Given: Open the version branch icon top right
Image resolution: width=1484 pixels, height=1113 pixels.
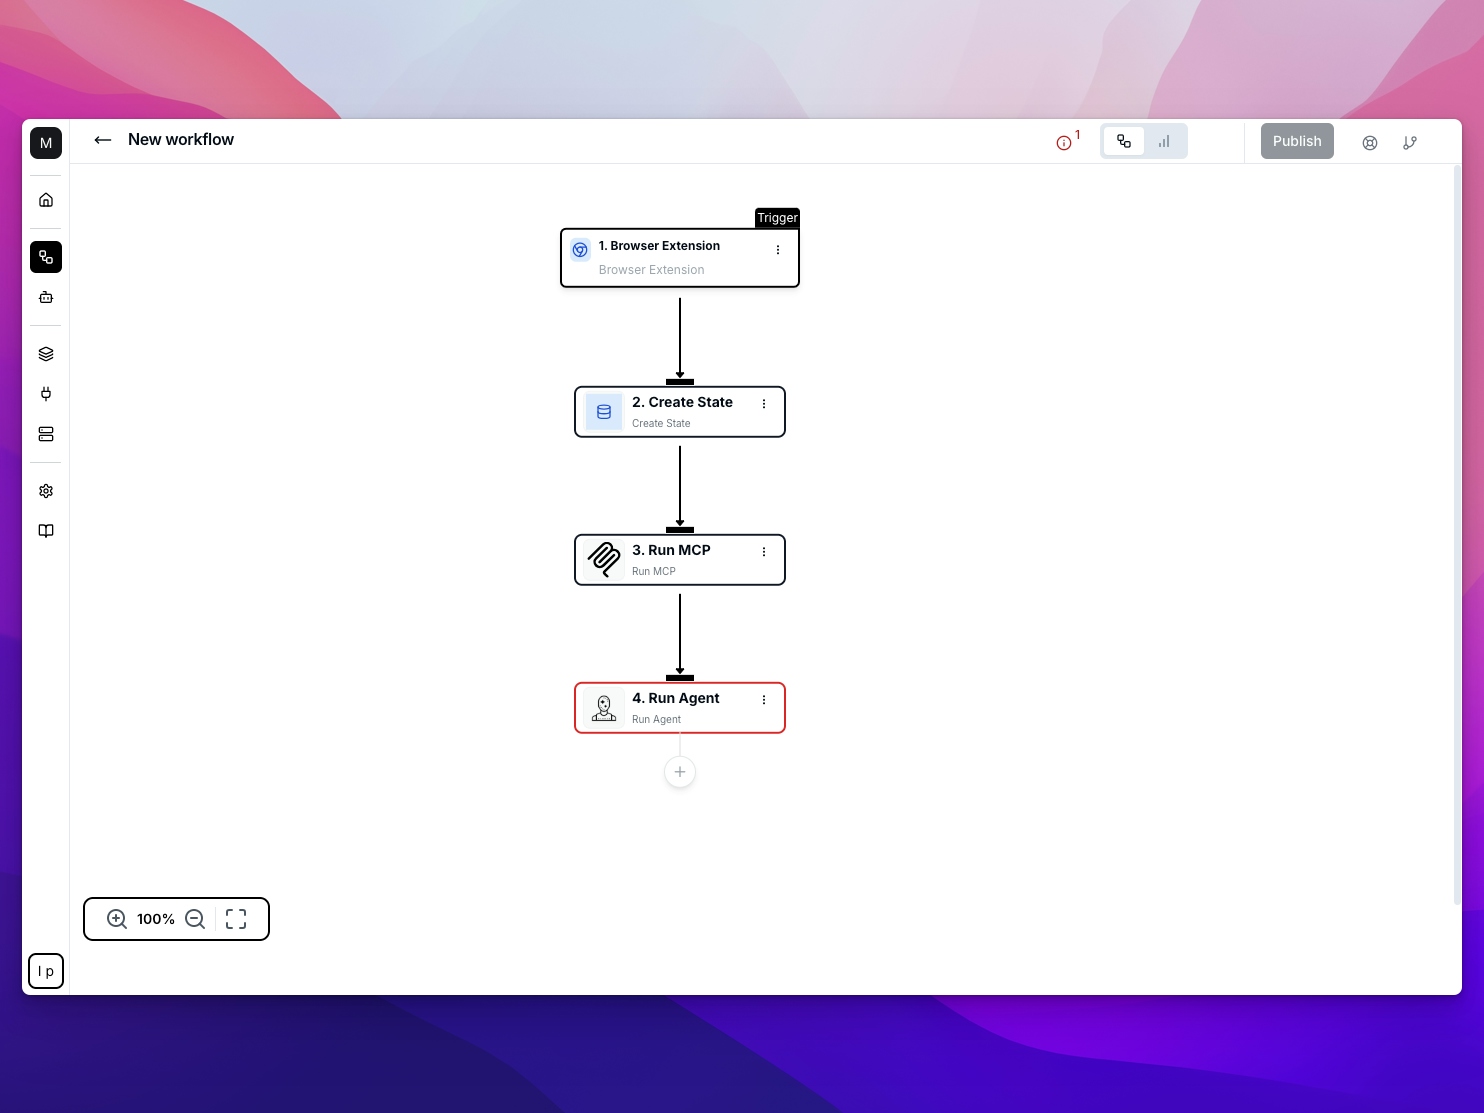Looking at the screenshot, I should pyautogui.click(x=1410, y=142).
